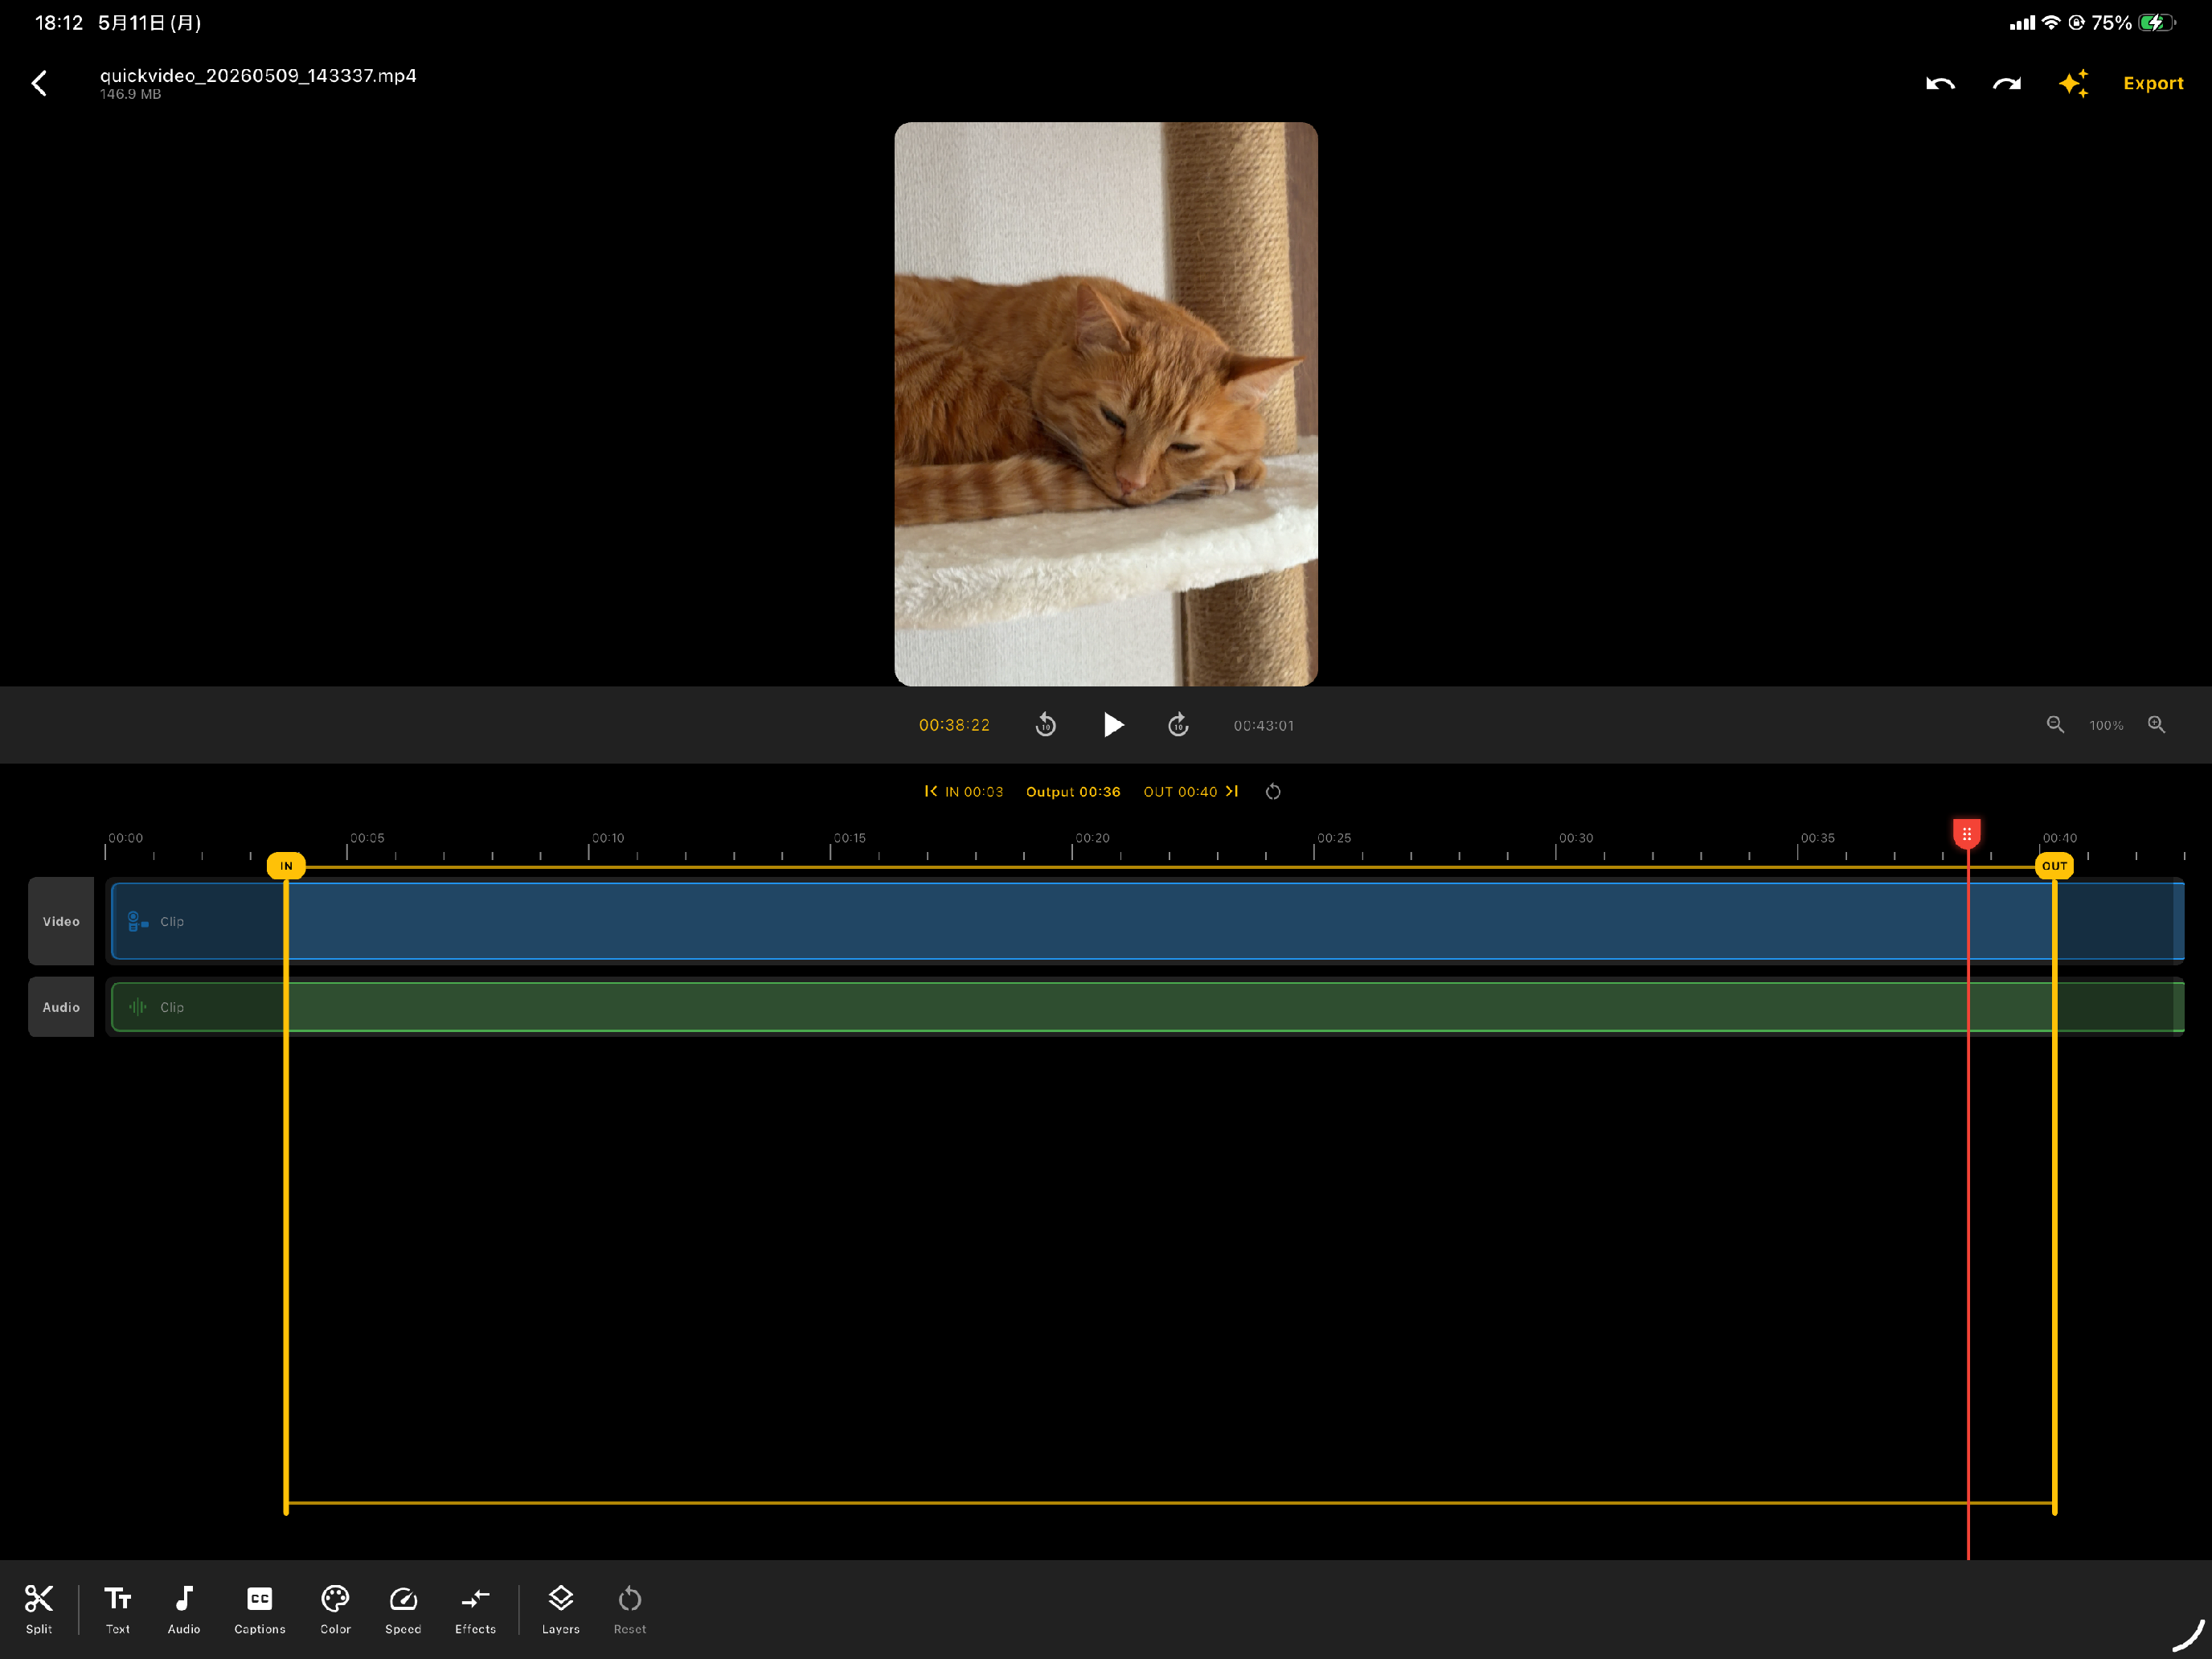2212x1659 pixels.
Task: Tap the 00:30 mark on ruler
Action: tap(1576, 838)
